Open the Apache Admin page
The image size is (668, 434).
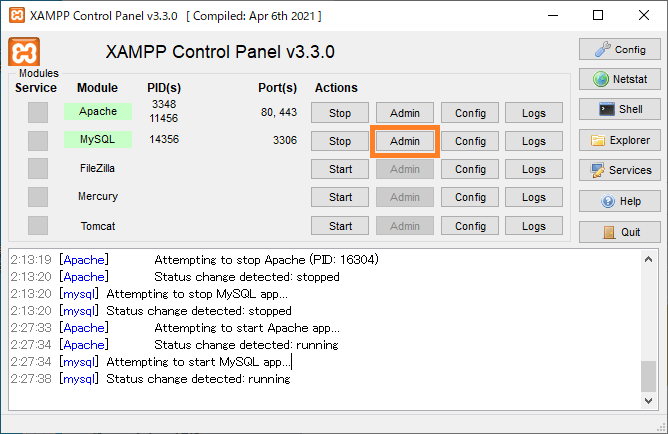pos(405,113)
